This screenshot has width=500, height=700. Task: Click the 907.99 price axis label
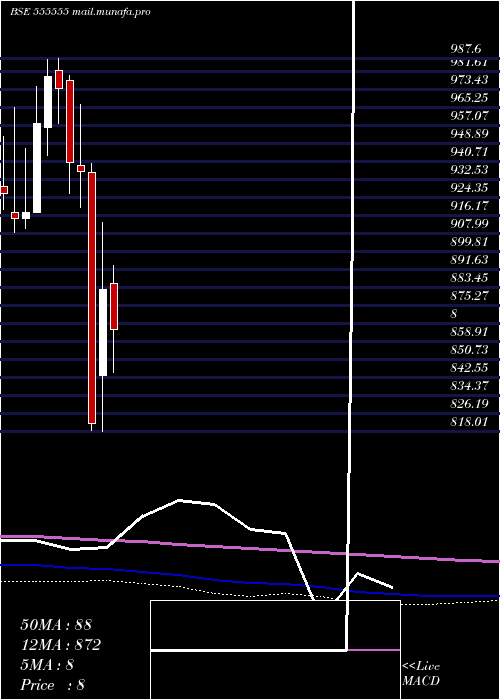(x=469, y=224)
